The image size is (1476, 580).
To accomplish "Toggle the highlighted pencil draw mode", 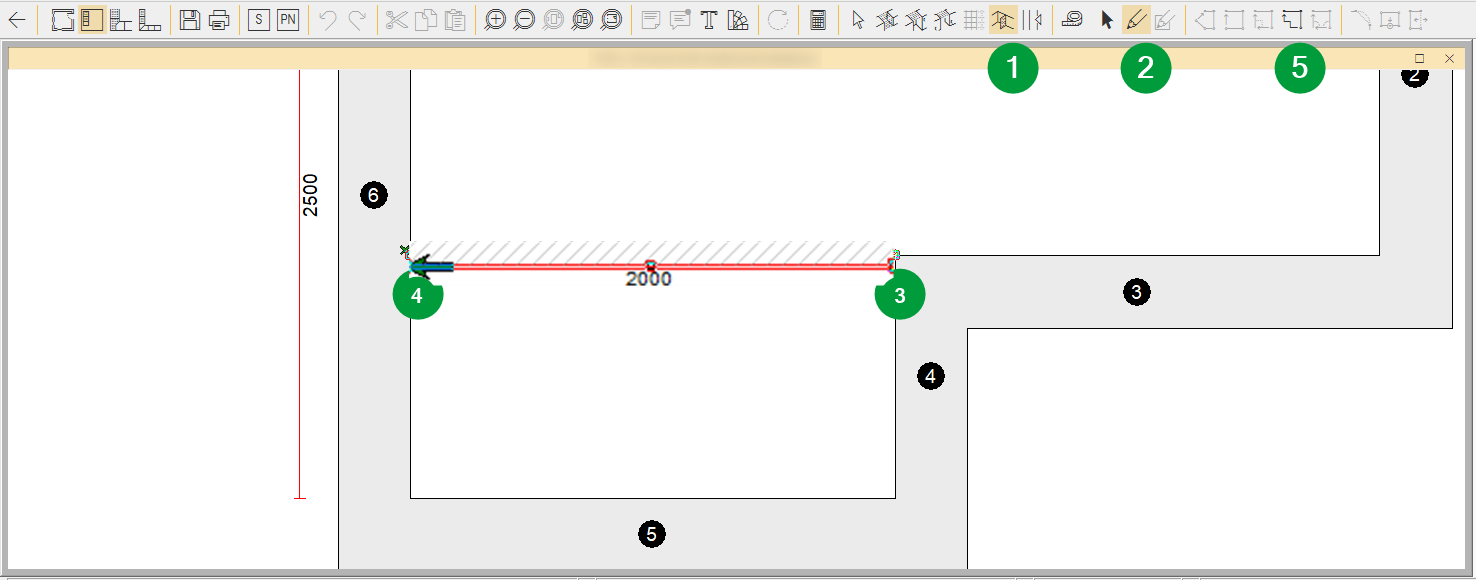I will [1135, 19].
